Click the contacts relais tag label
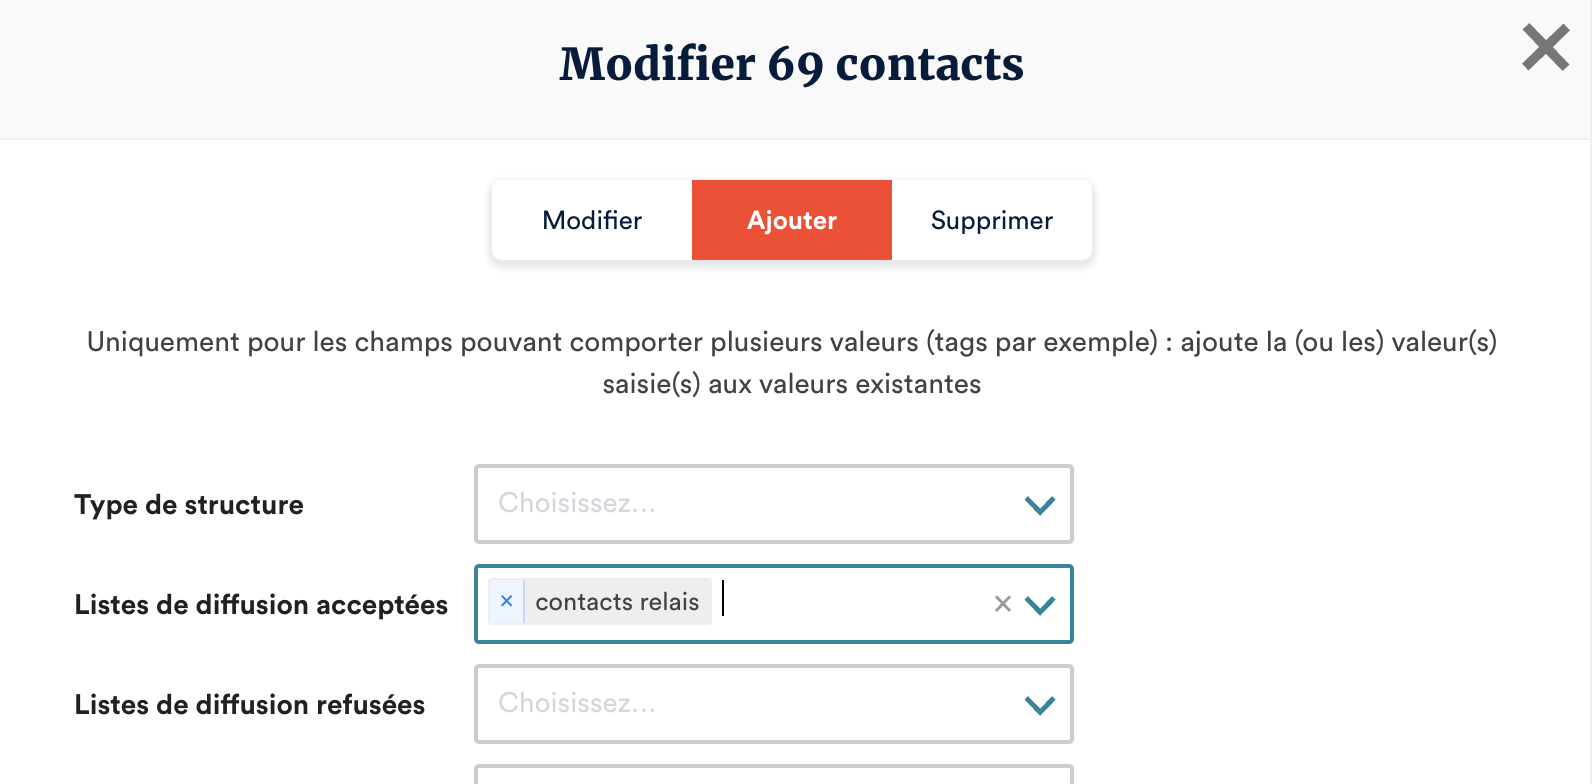 click(x=617, y=602)
